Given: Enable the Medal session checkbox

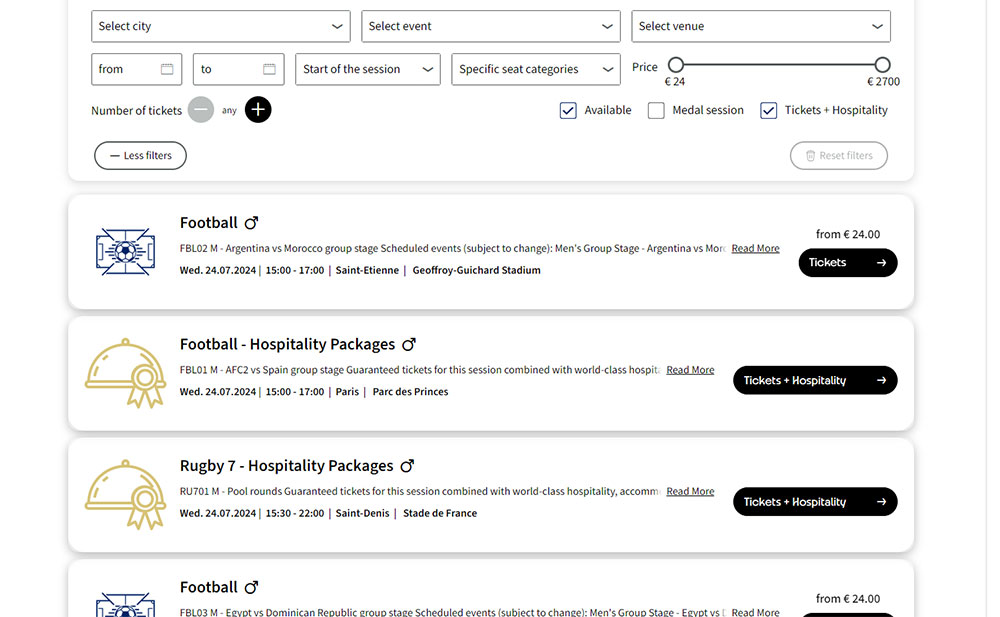Looking at the screenshot, I should click(656, 111).
